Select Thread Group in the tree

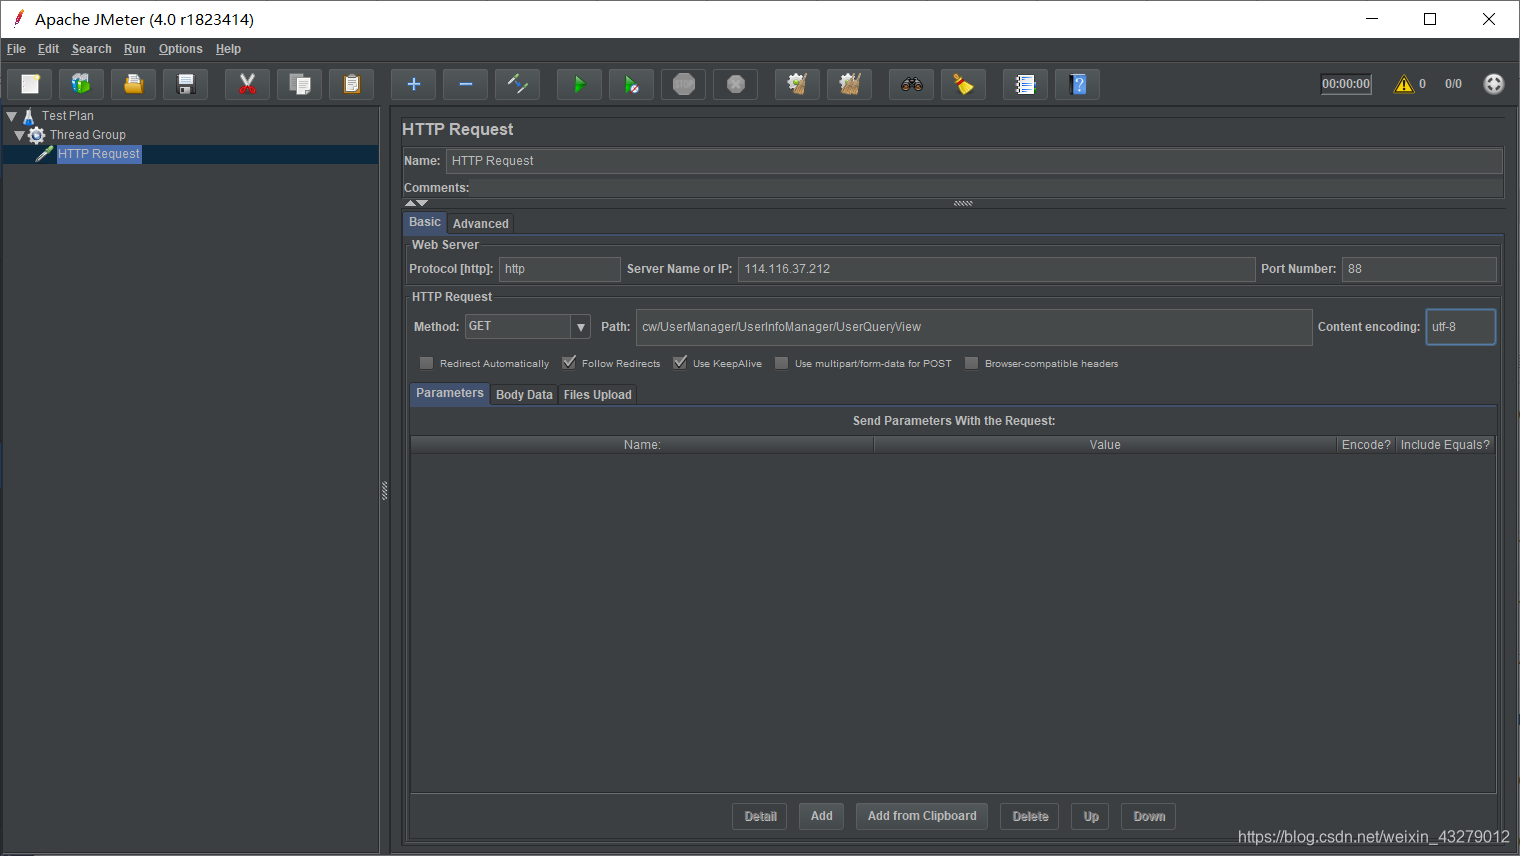88,135
